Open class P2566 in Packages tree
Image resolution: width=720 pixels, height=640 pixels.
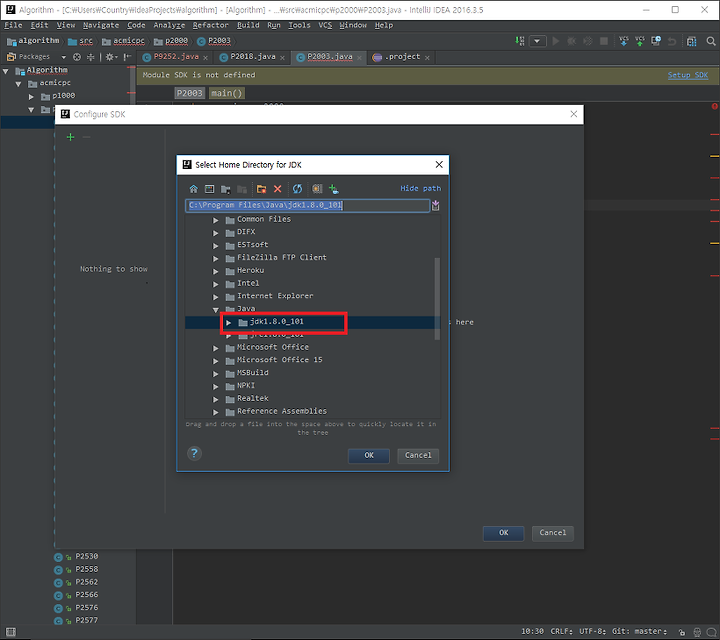point(86,595)
